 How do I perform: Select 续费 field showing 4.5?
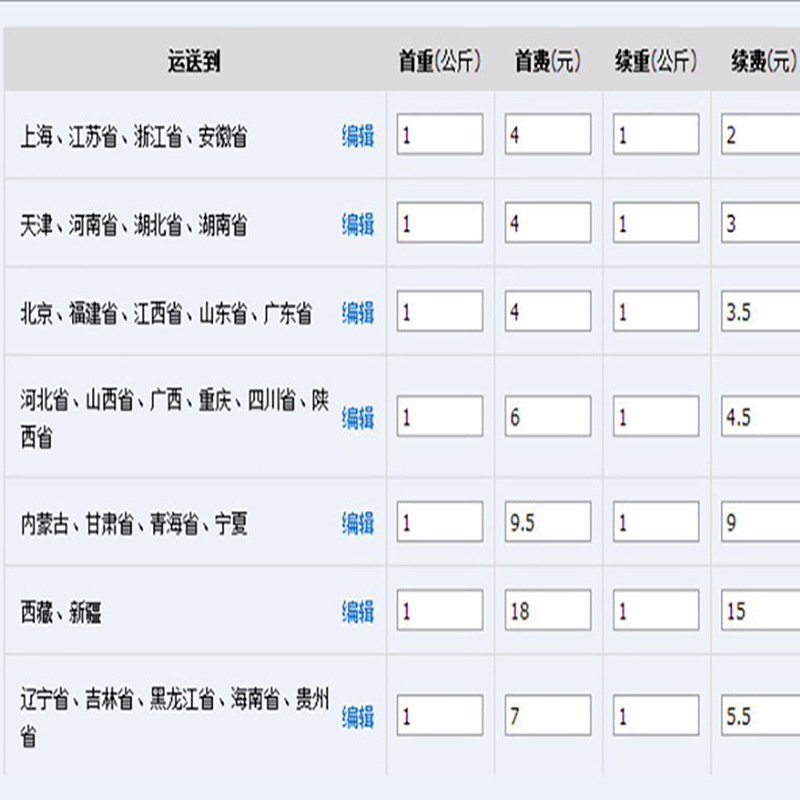pos(762,416)
